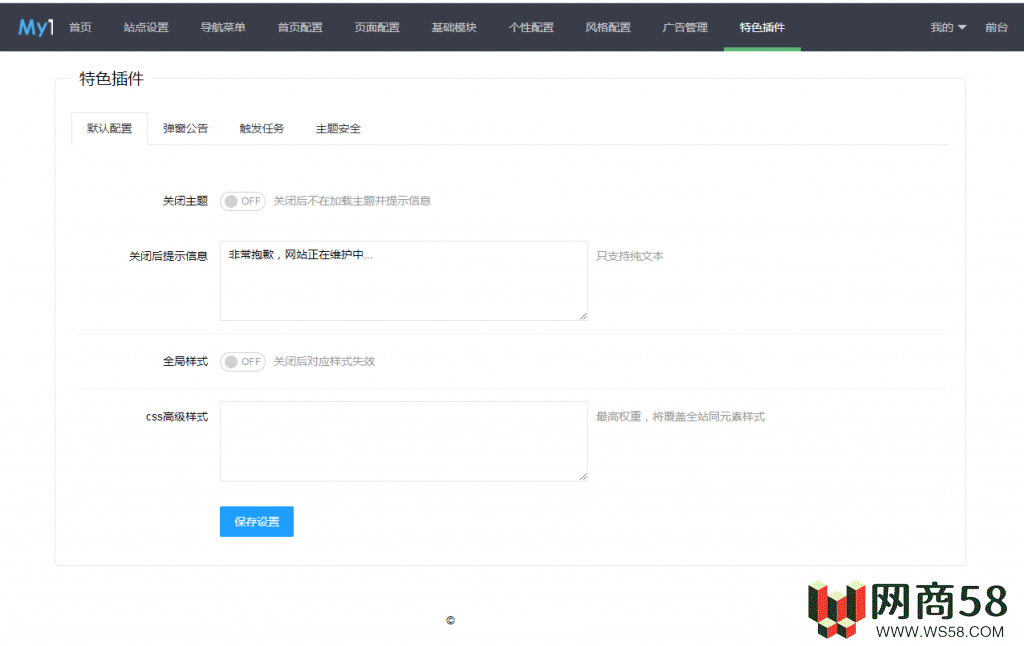Click the 关闭后对应样式失效 hint text
This screenshot has height=646, width=1024.
pos(324,361)
